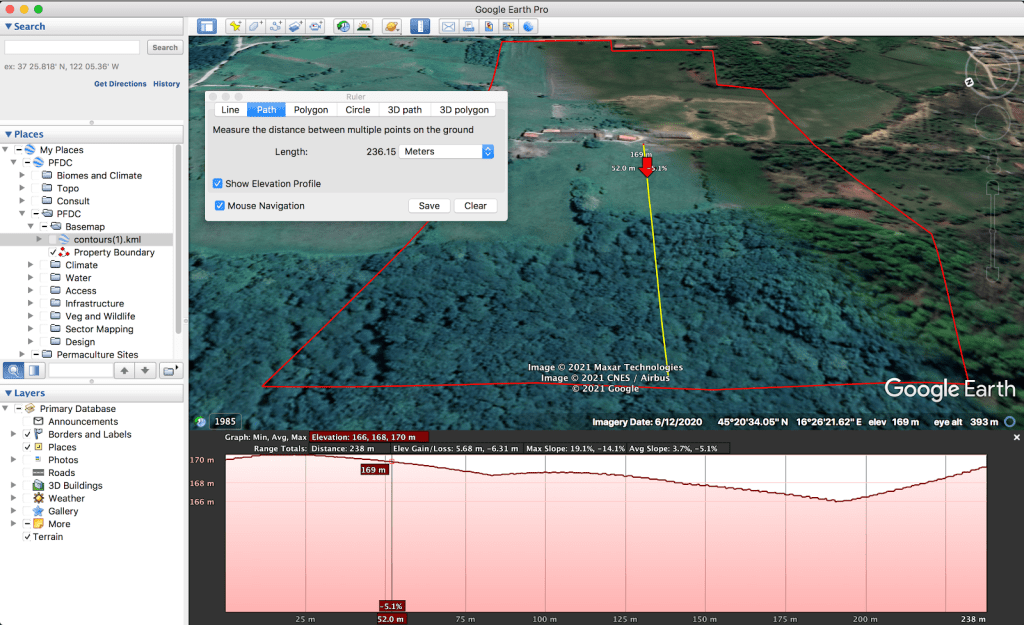This screenshot has width=1024, height=625.
Task: Check the Announcements layer checkbox
Action: coord(27,422)
